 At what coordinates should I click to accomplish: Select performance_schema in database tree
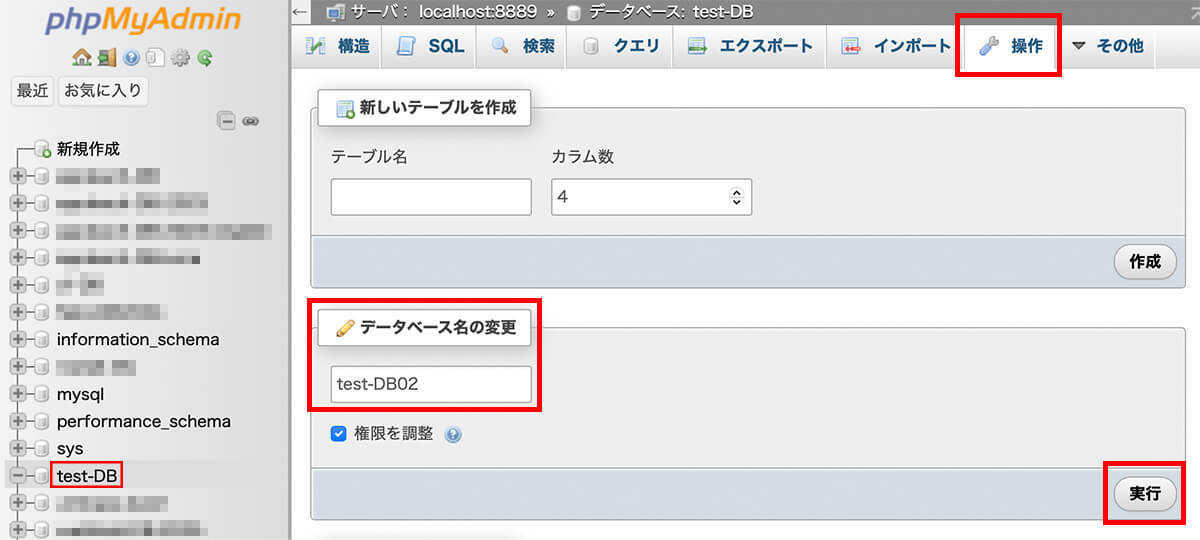pyautogui.click(x=144, y=421)
